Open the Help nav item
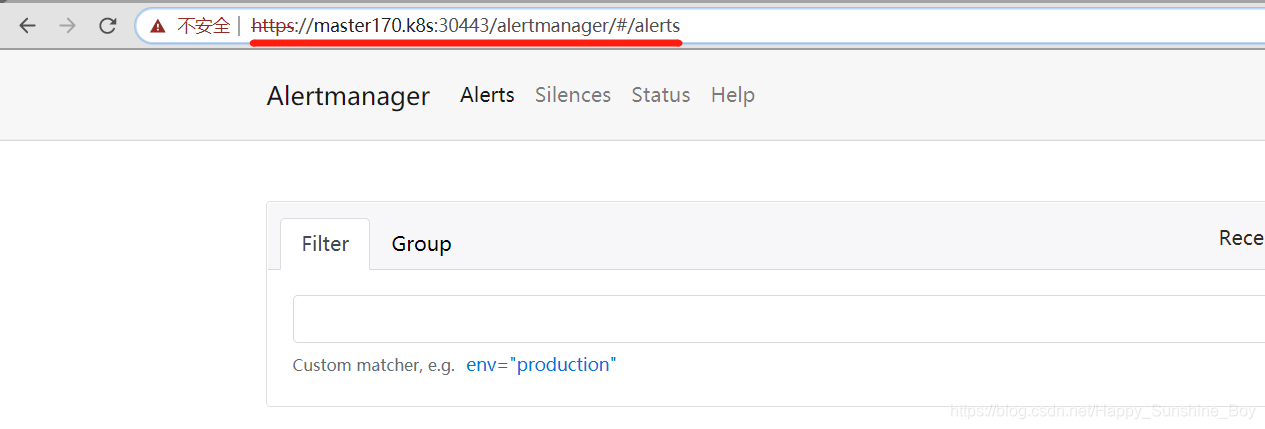 pos(733,95)
